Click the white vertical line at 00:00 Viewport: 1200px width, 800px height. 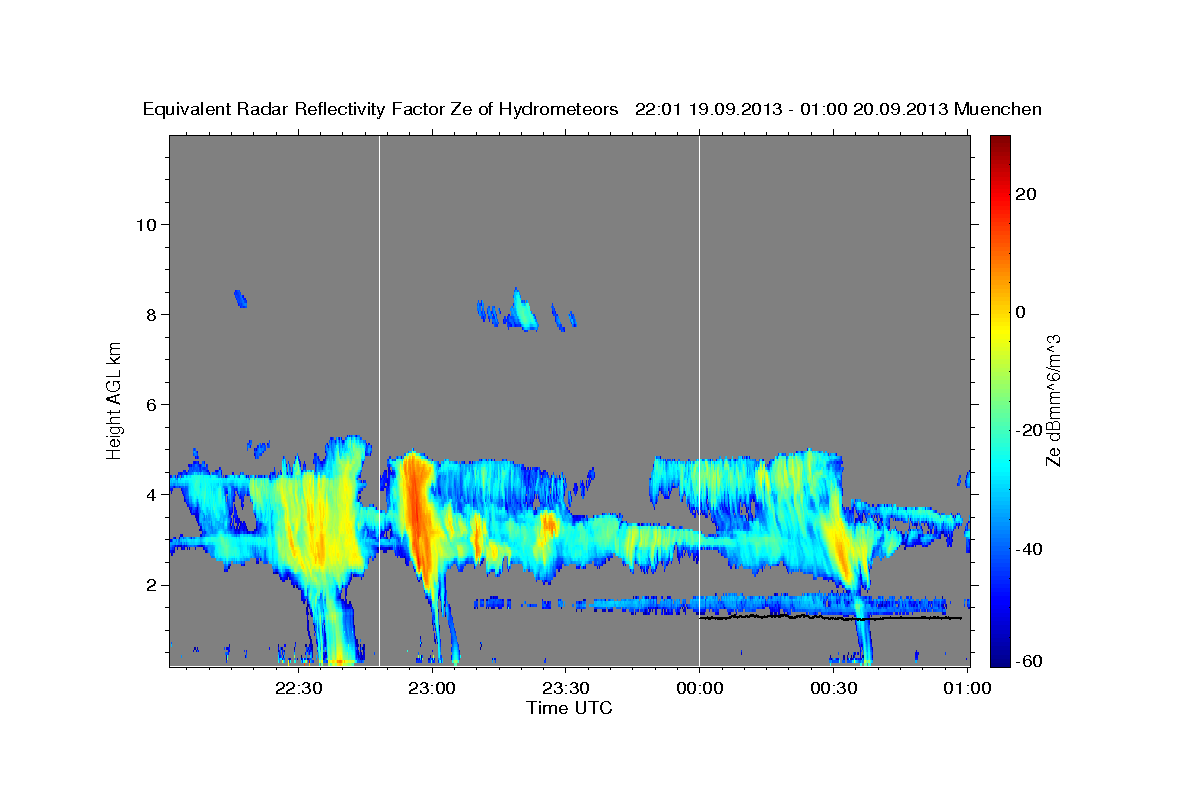(699, 400)
